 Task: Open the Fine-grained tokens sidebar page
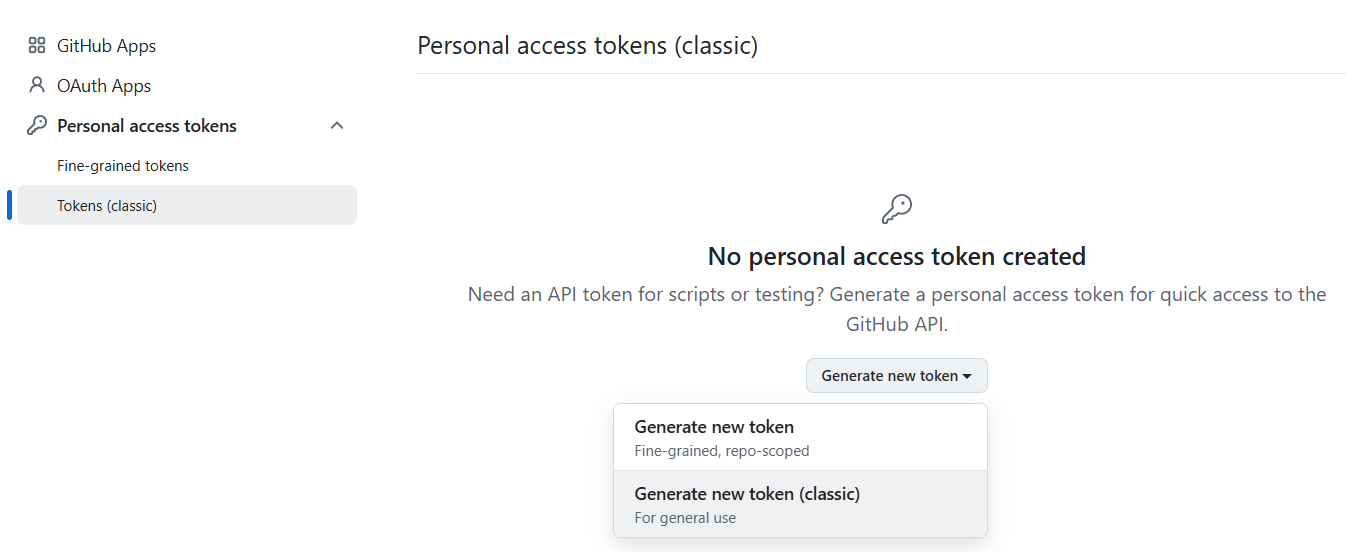(x=123, y=166)
